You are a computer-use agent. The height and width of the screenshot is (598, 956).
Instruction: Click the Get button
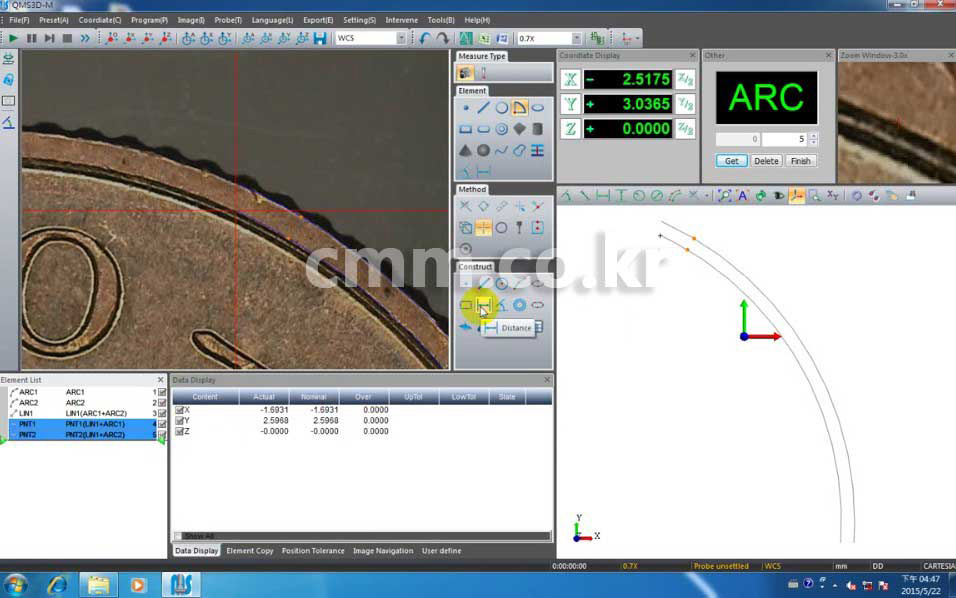(732, 161)
